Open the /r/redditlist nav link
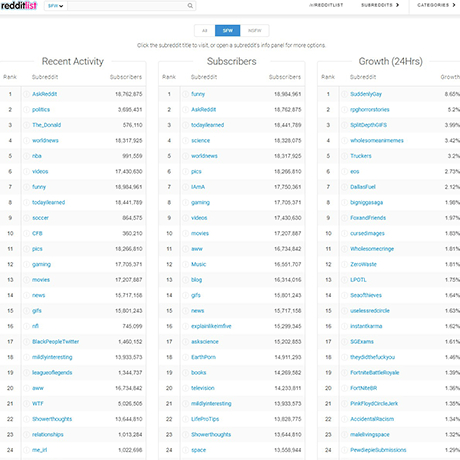Viewport: 460px width, 460px height. (x=326, y=5)
